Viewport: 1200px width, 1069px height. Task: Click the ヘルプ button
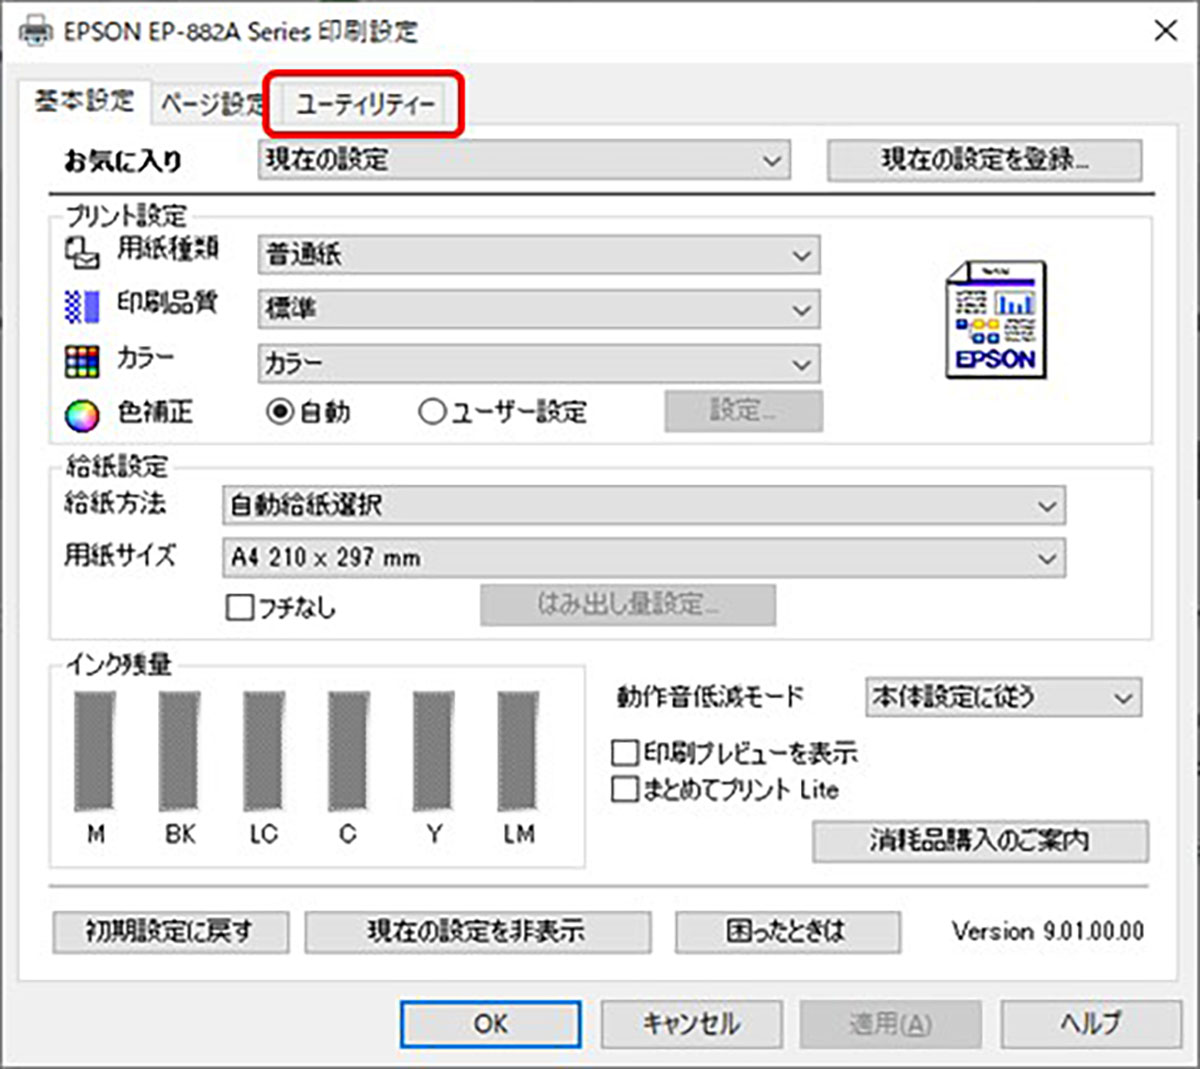coord(1091,1024)
